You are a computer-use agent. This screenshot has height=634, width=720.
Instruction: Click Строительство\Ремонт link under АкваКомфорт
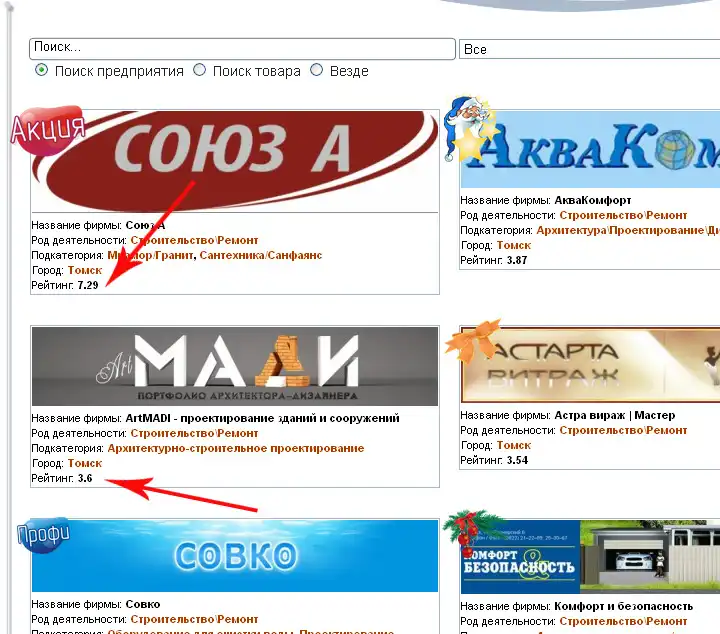tap(623, 215)
